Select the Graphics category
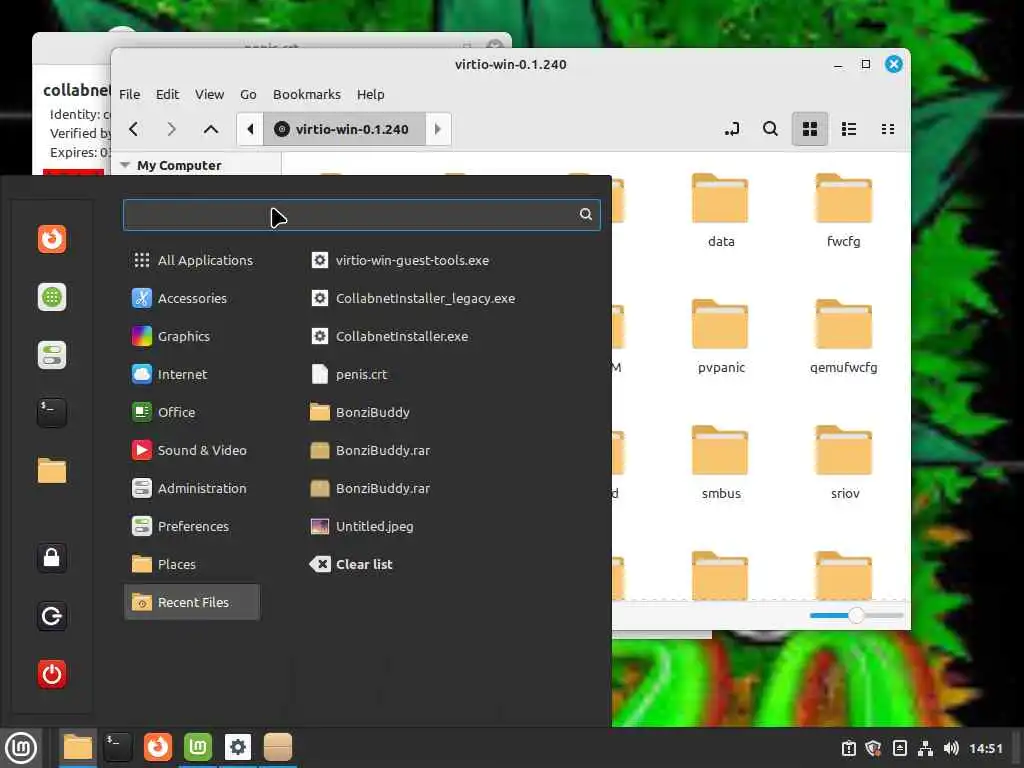 (192, 336)
